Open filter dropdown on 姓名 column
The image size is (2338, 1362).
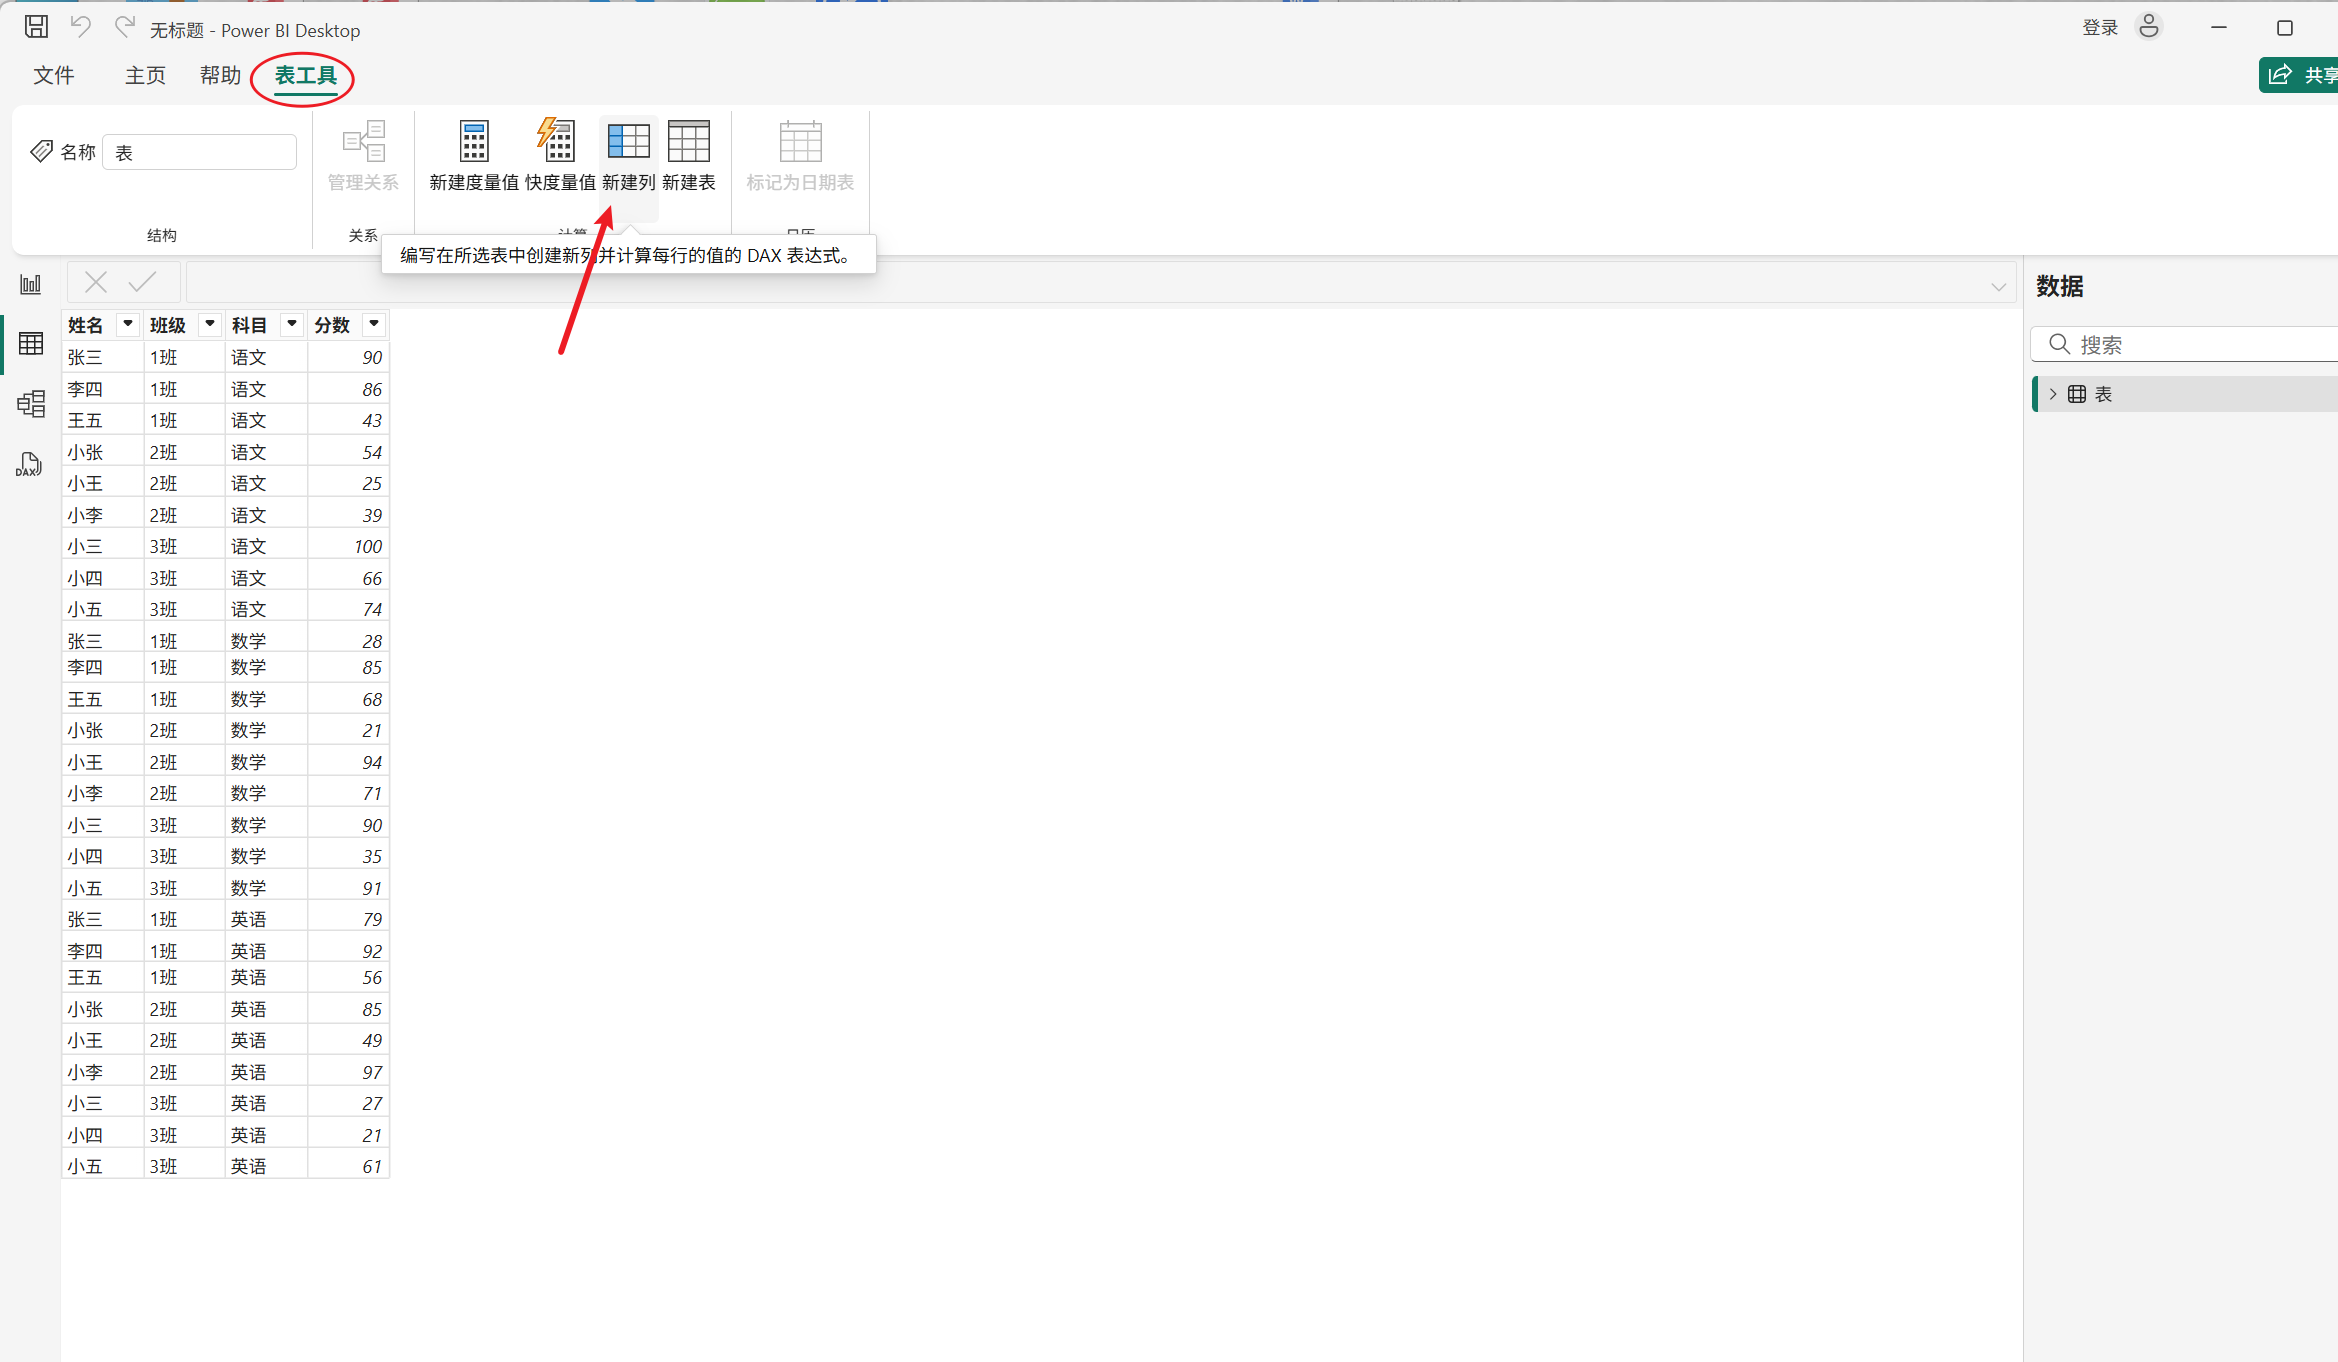128,324
